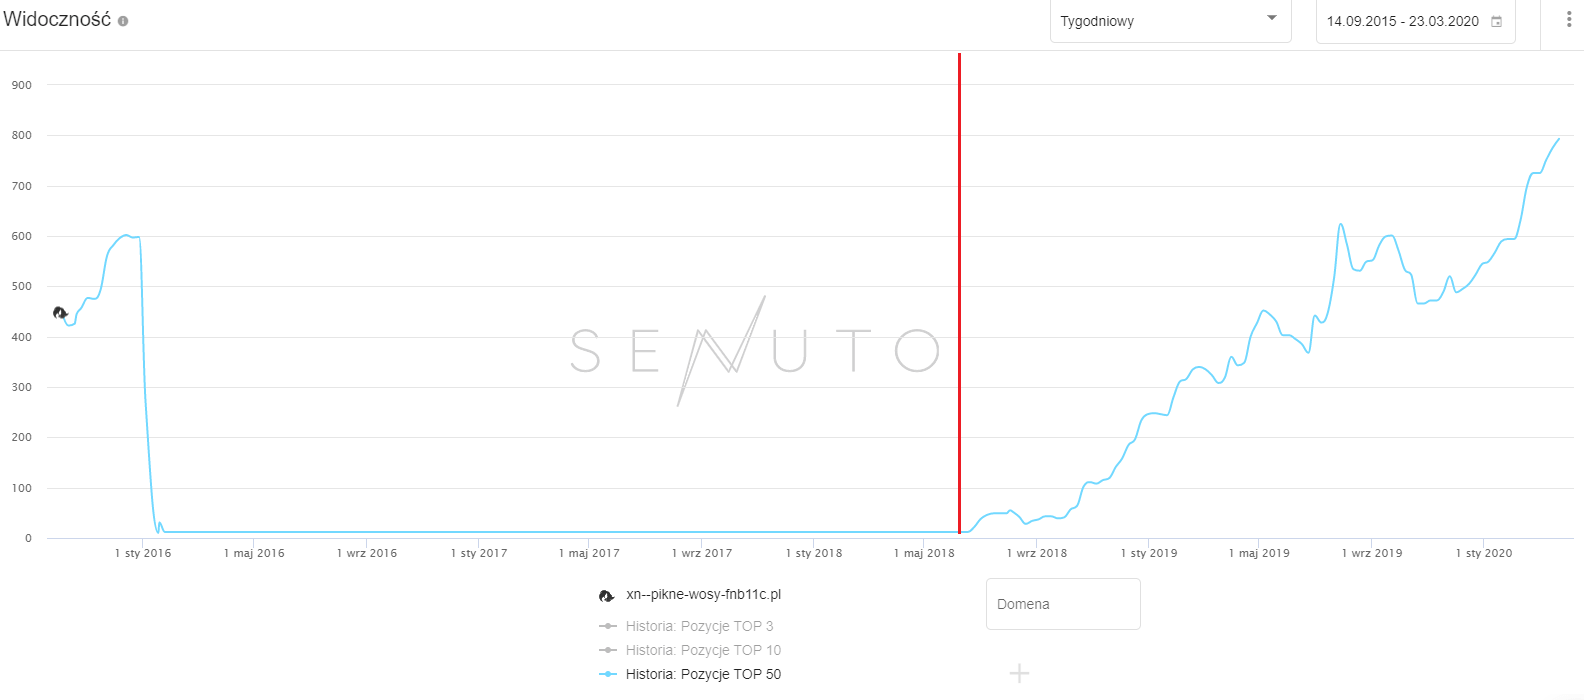Click the xn--pikne-wosy-fnb11c.pl legend icon

click(606, 595)
